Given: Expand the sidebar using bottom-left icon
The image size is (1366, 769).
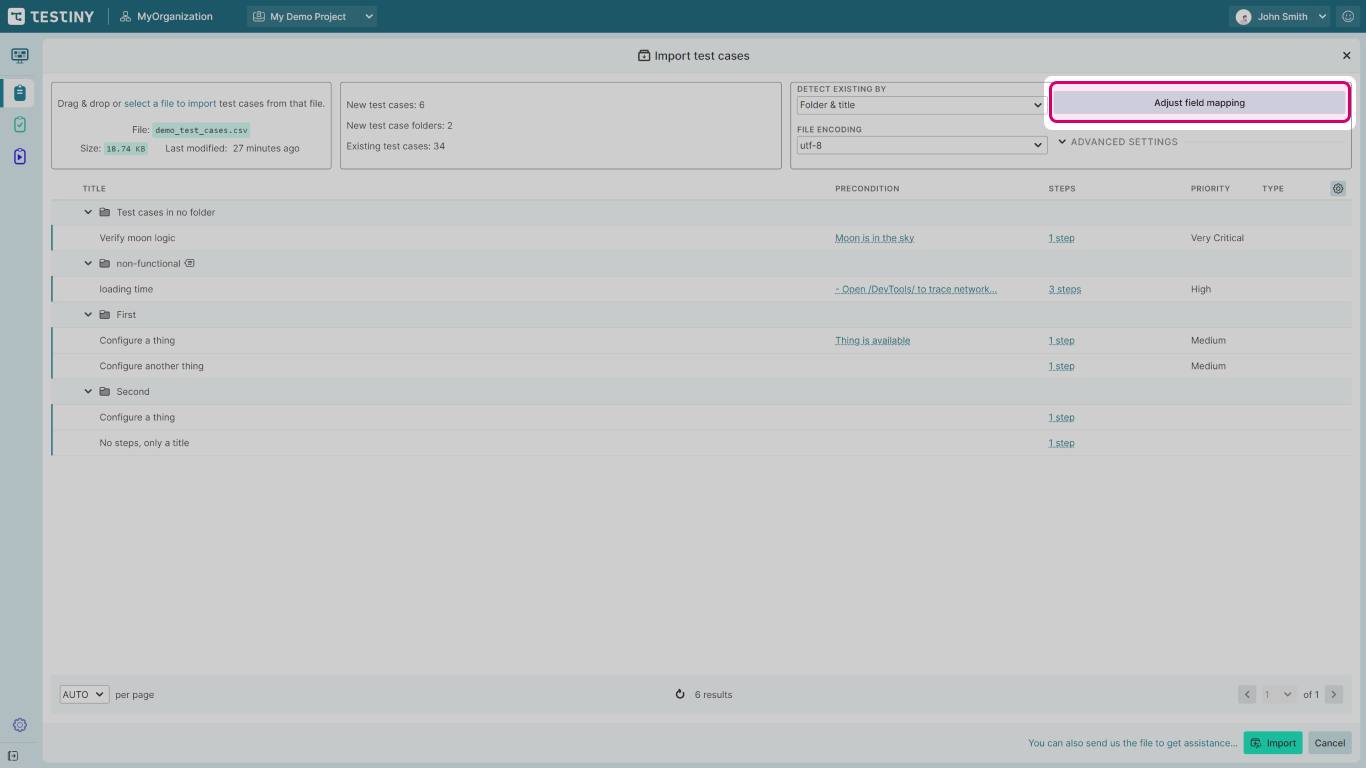Looking at the screenshot, I should 13,756.
